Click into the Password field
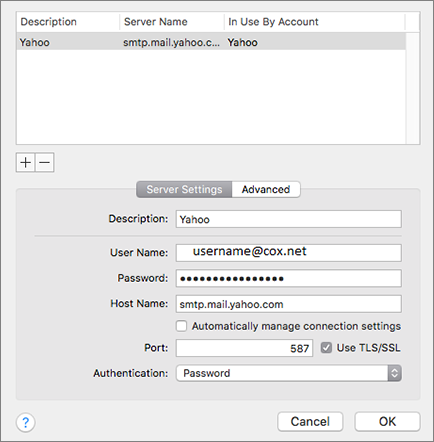Screen dimensions: 434x442 tap(289, 278)
